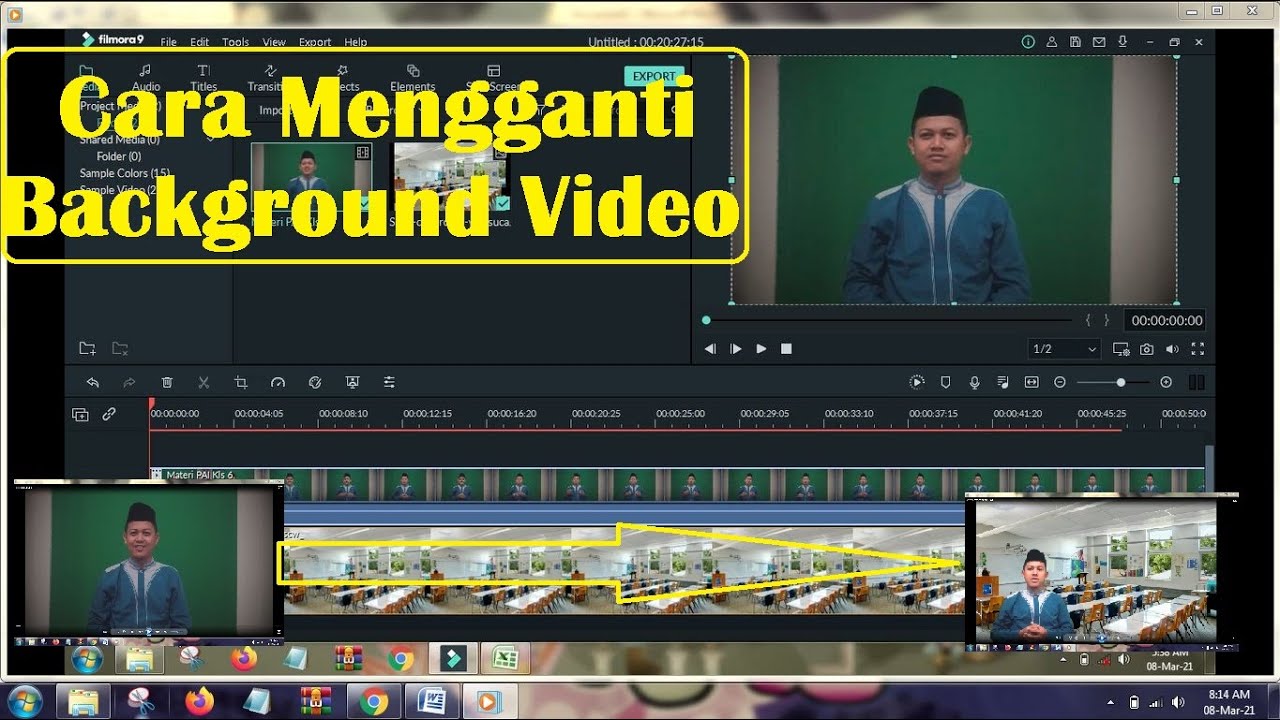The image size is (1280, 720).
Task: Click the preview volume speaker icon
Action: click(x=1172, y=349)
